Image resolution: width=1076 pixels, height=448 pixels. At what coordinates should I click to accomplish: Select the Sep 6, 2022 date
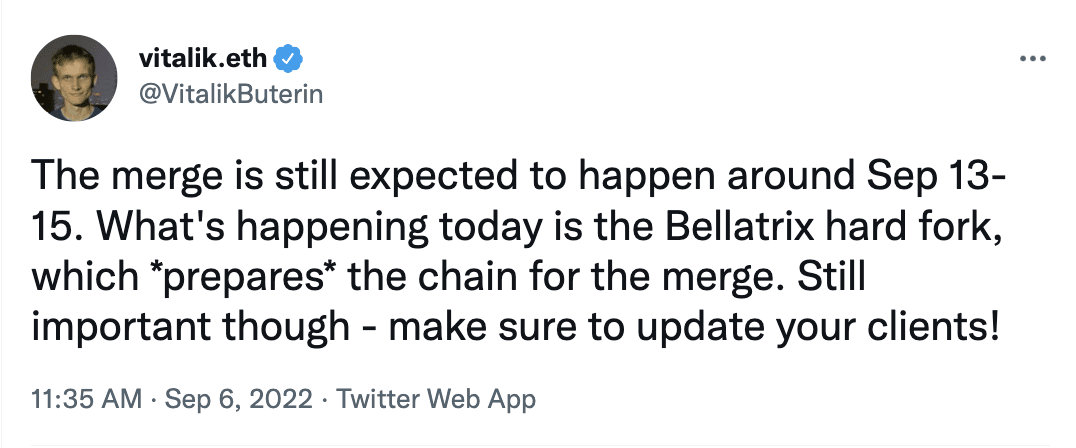point(237,399)
